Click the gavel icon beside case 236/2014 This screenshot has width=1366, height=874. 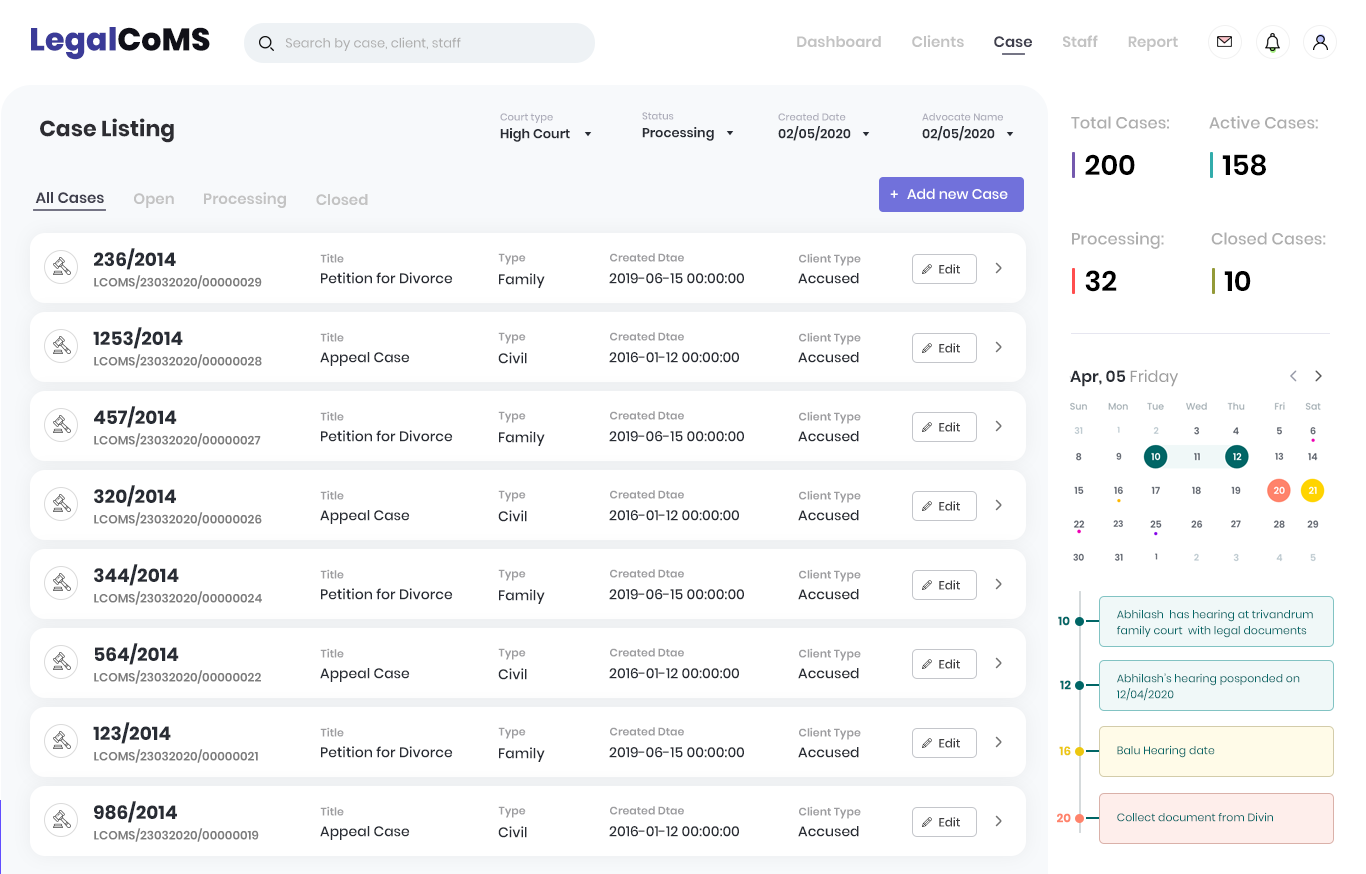pos(61,268)
